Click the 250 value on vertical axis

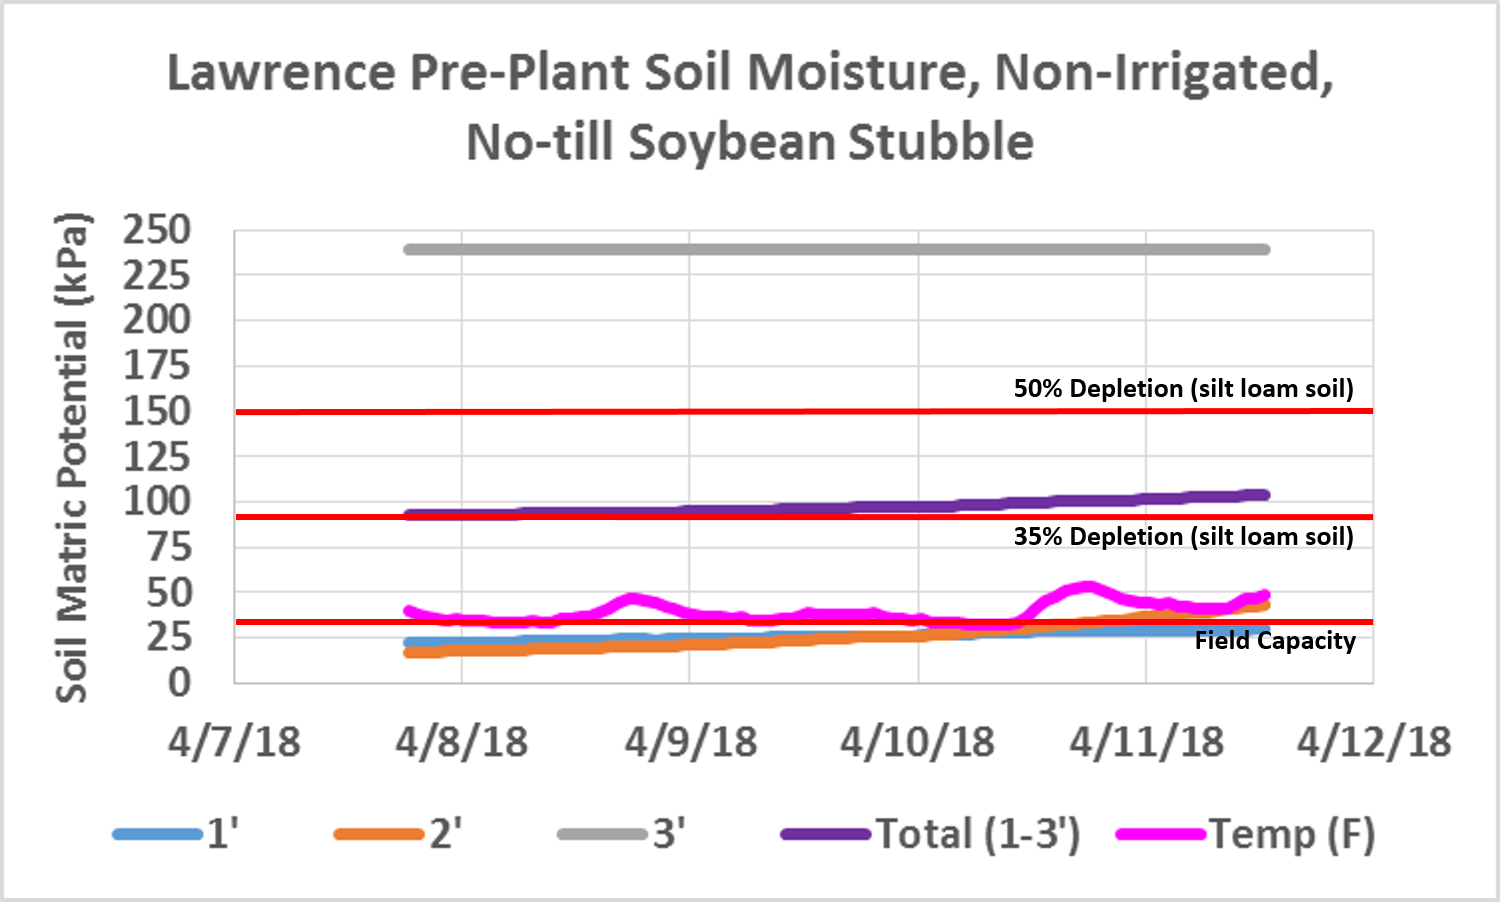(156, 230)
